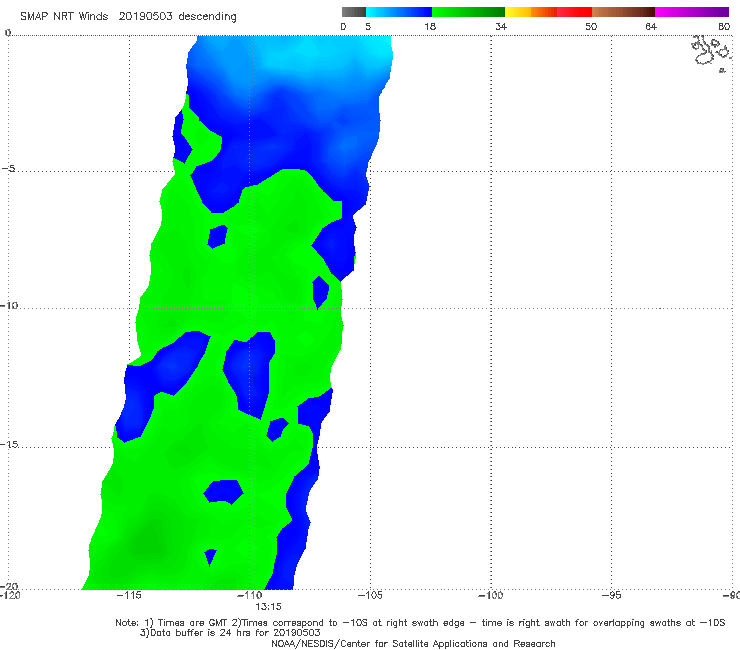Click the longitude label '-110'
The height and width of the screenshot is (650, 740).
(250, 595)
